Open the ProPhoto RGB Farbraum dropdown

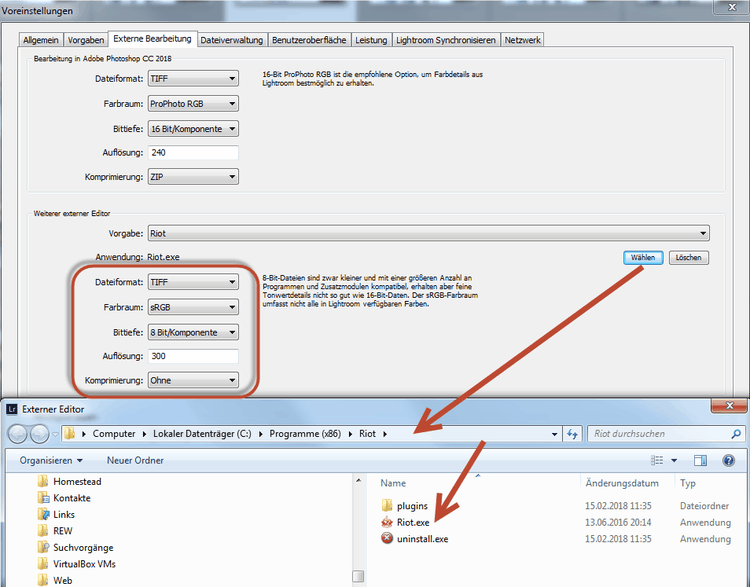(x=193, y=103)
